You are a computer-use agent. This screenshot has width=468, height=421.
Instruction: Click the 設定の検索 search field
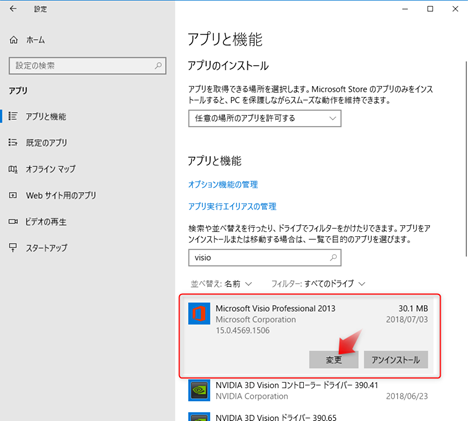(x=87, y=66)
